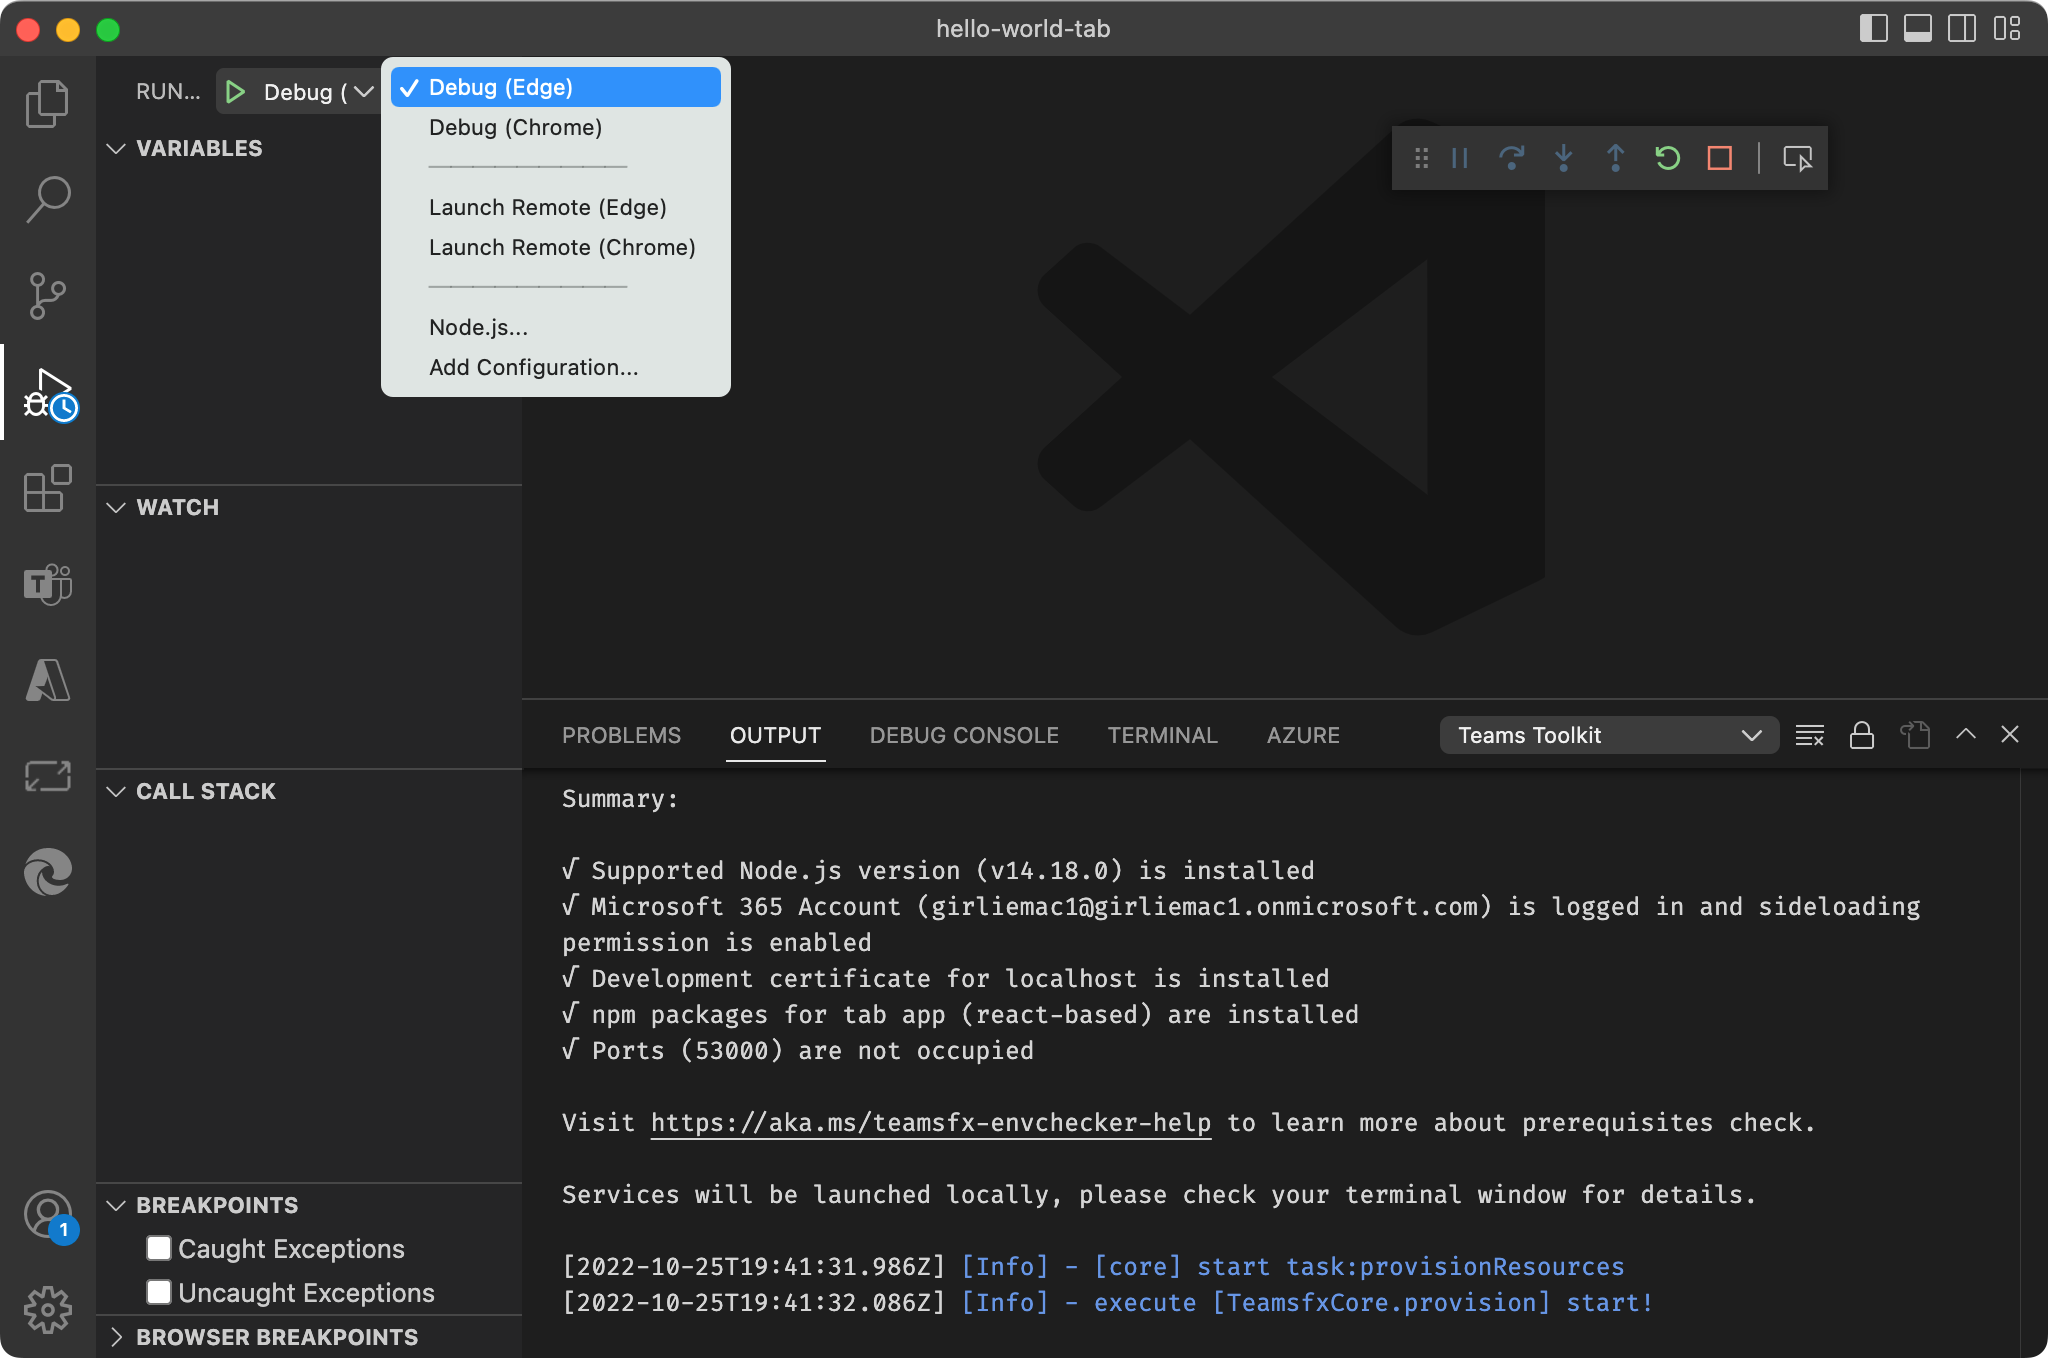Viewport: 2048px width, 1358px height.
Task: Click the Restart debug button
Action: (1667, 158)
